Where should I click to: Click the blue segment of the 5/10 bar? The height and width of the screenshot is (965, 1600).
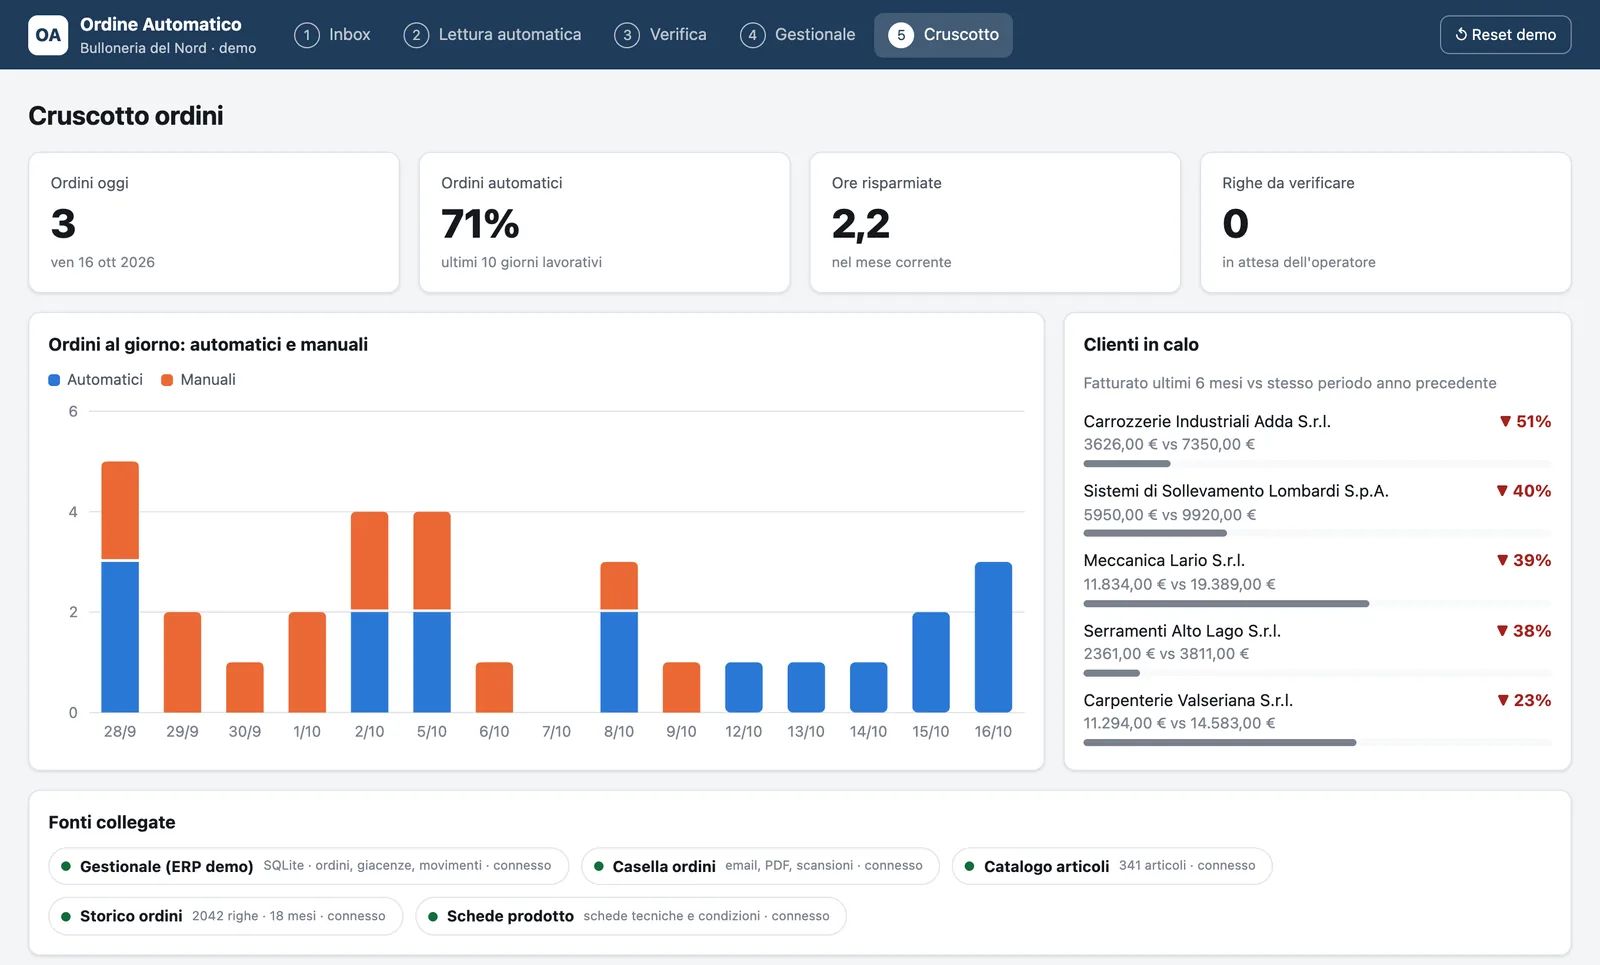432,662
